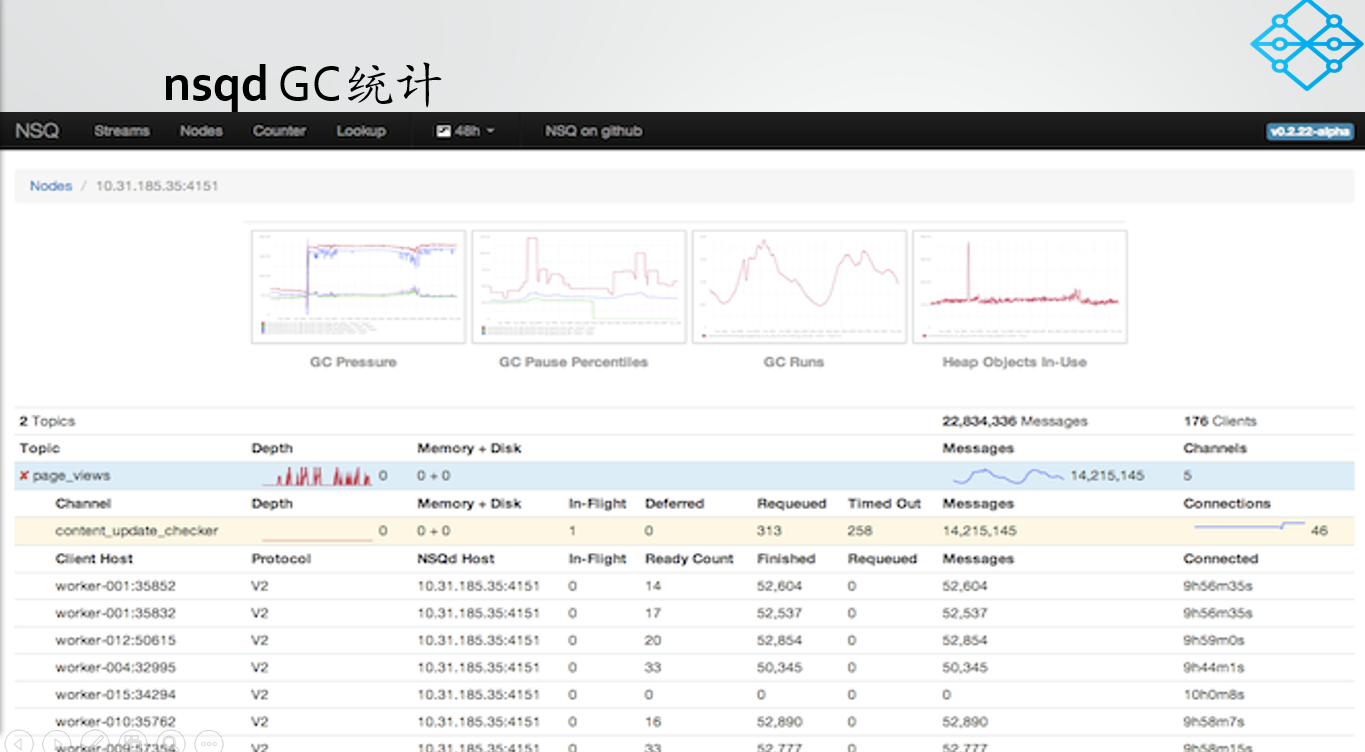This screenshot has height=752, width=1365.
Task: Select client host worker-001:35832
Action: (x=115, y=613)
